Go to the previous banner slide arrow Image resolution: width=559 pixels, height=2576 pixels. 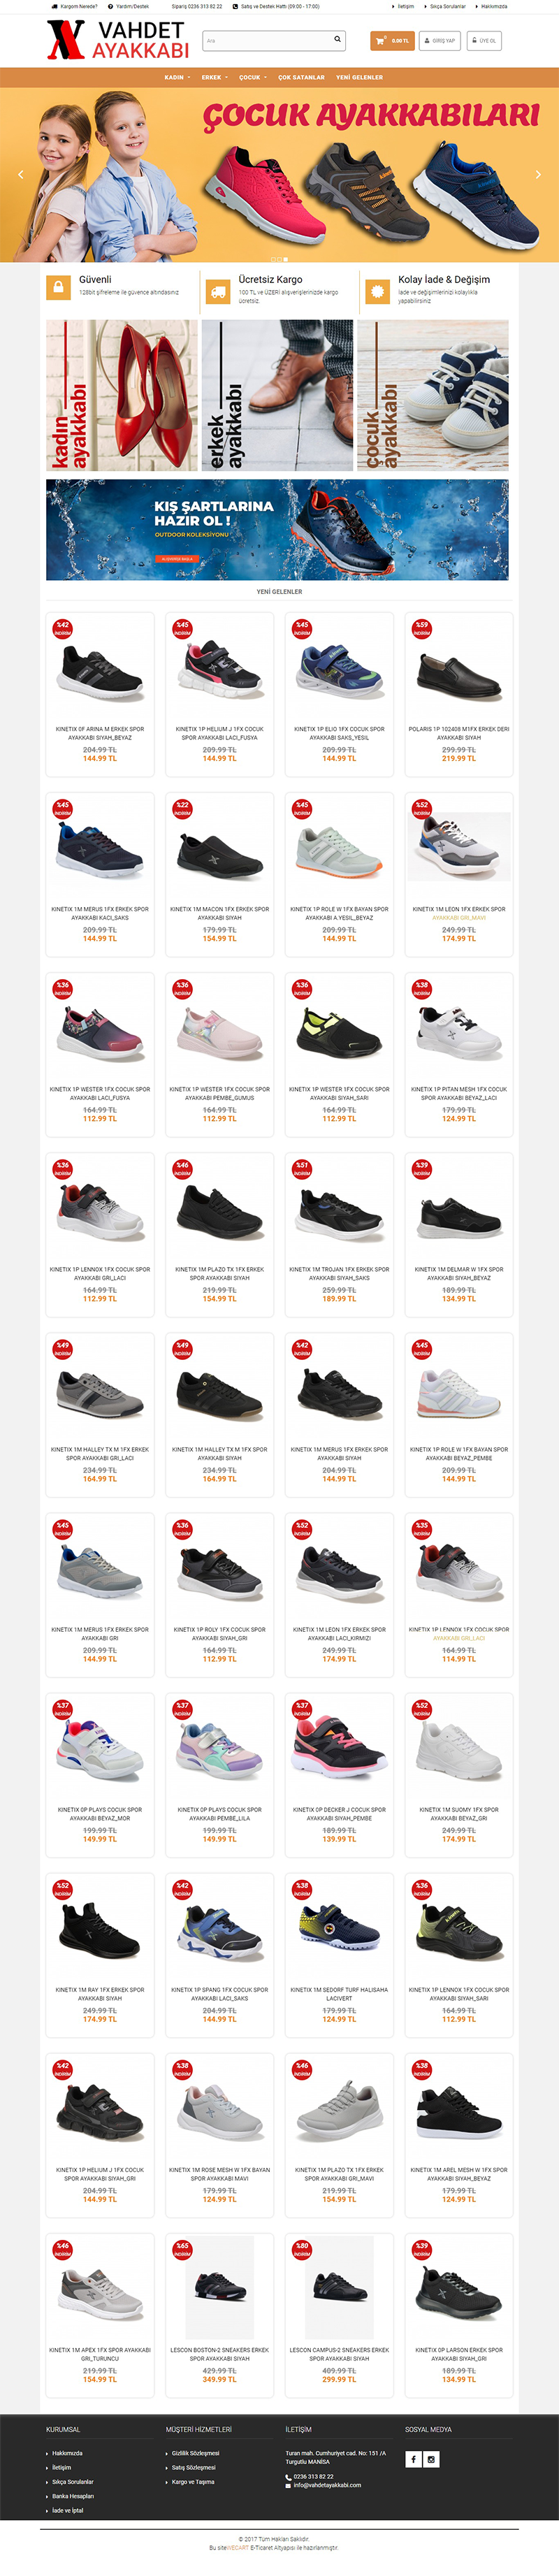click(20, 175)
